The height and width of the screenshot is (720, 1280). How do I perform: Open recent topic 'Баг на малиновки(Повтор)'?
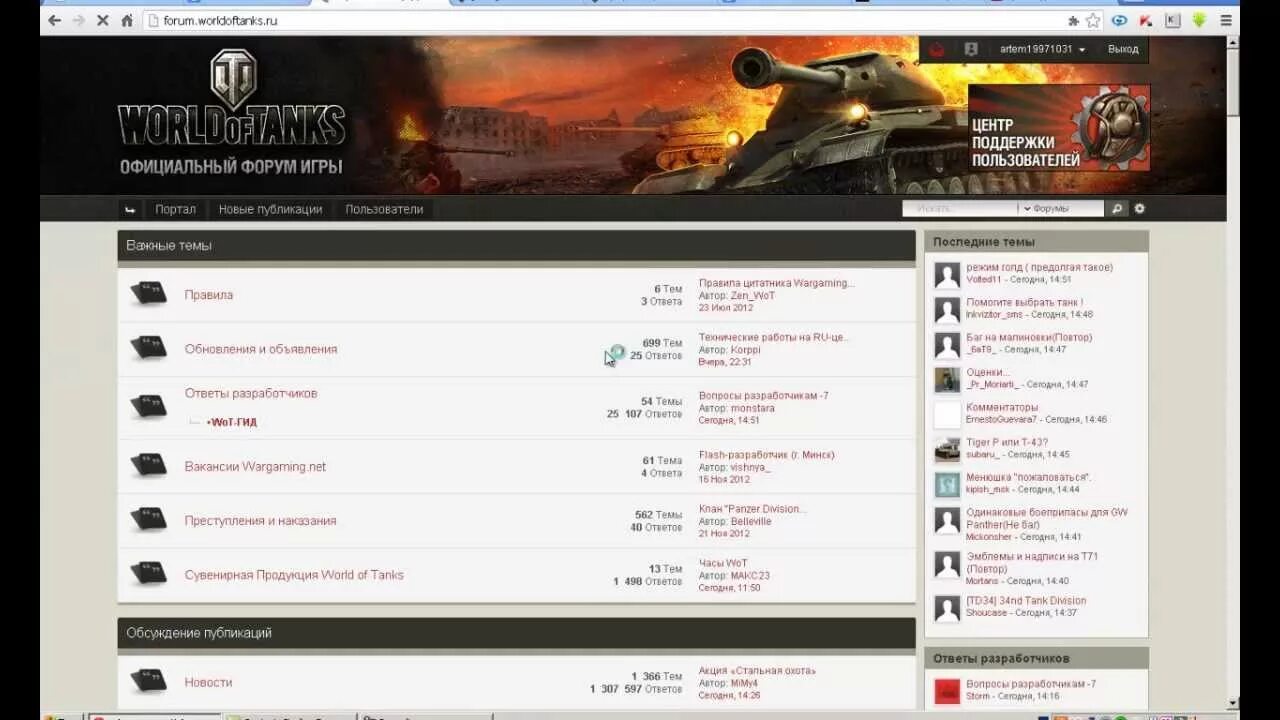tap(1029, 337)
